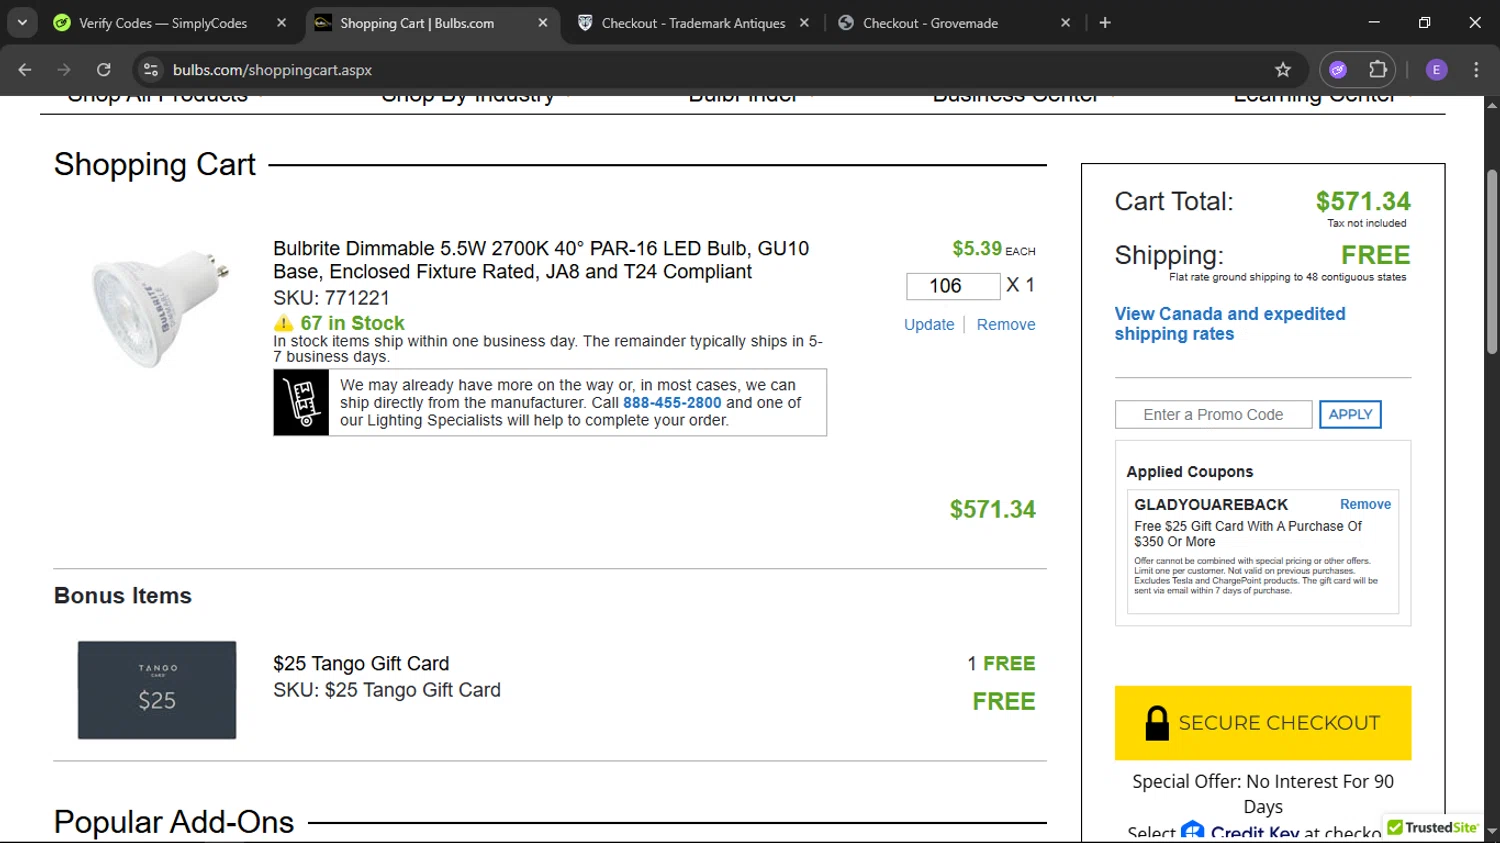Close the Trademark Antiques checkout tab

tap(804, 23)
